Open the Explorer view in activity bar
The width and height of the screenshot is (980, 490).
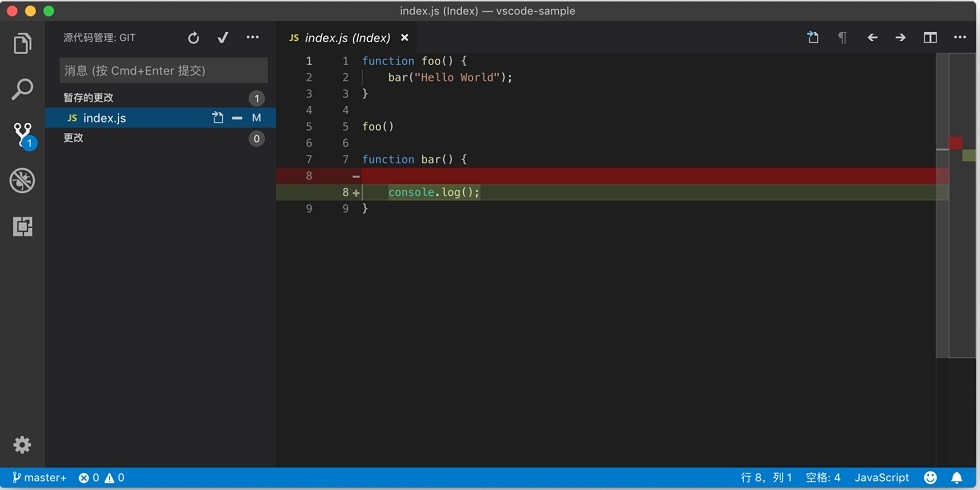coord(22,44)
